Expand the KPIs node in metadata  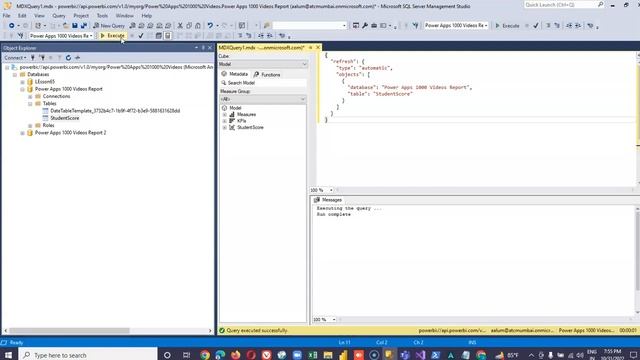click(x=224, y=121)
